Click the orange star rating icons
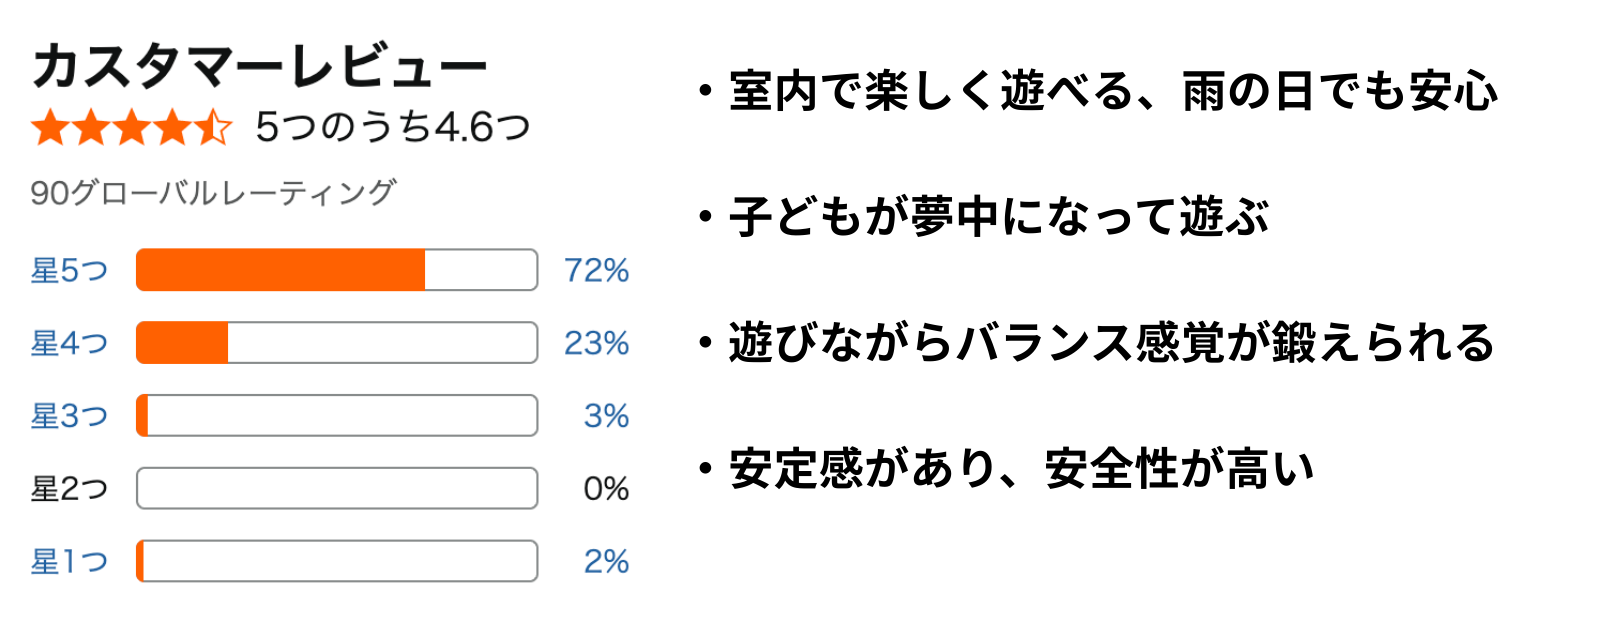The image size is (1605, 623). 131,128
